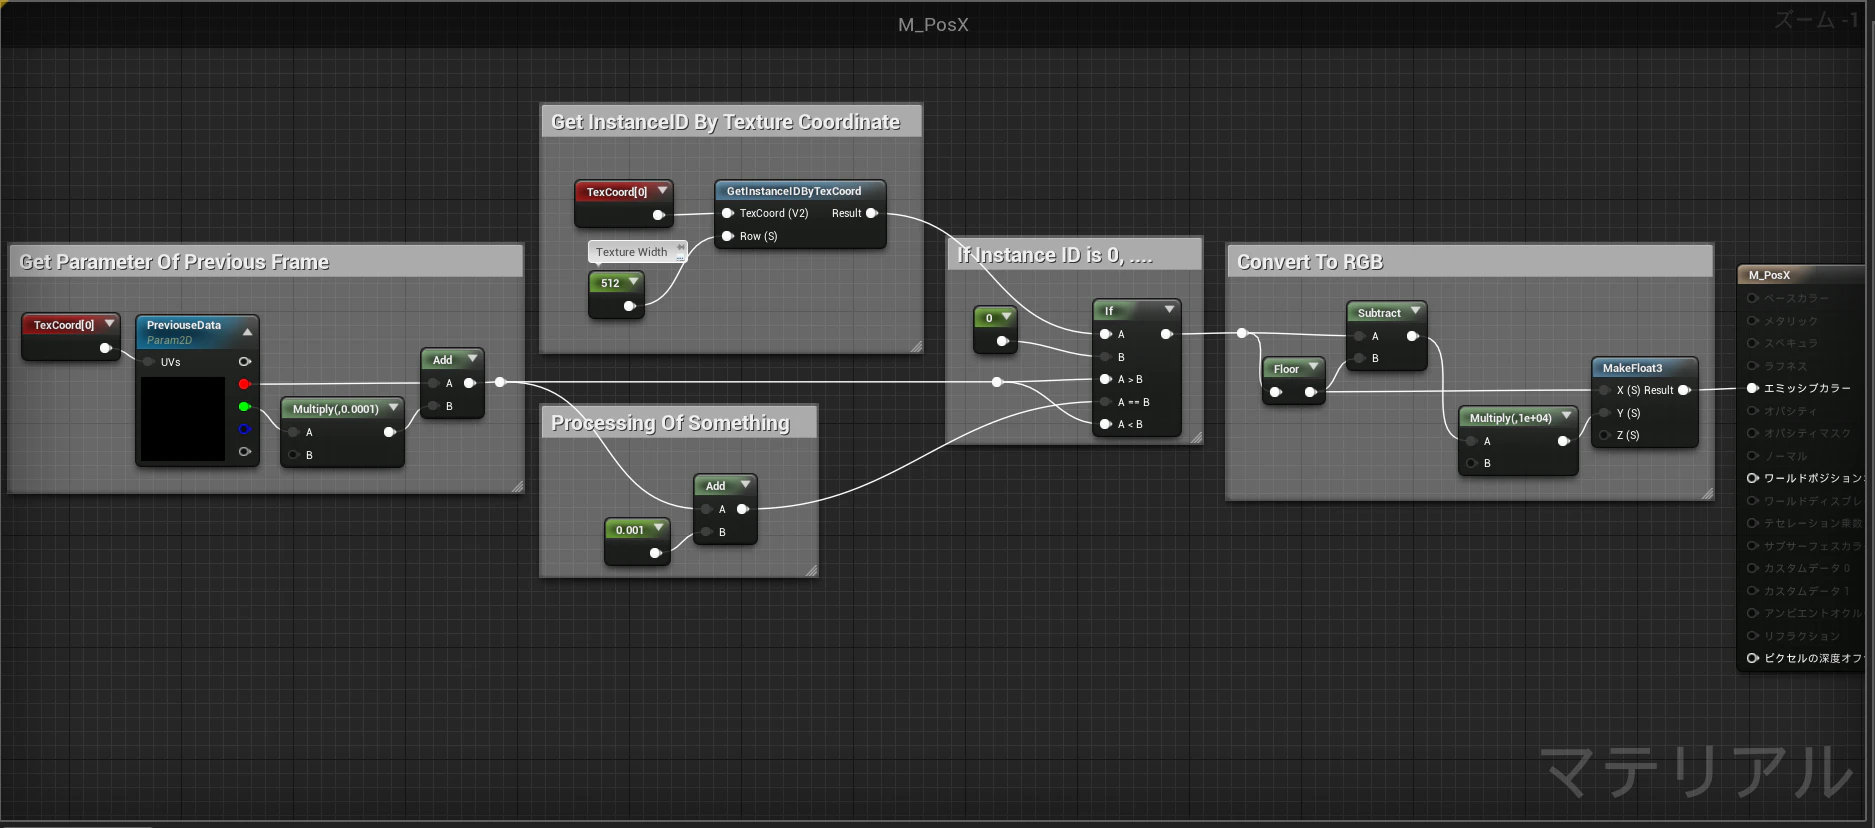The width and height of the screenshot is (1875, 828).
Task: Click the reroute node right of the first Add
Action: (x=500, y=382)
